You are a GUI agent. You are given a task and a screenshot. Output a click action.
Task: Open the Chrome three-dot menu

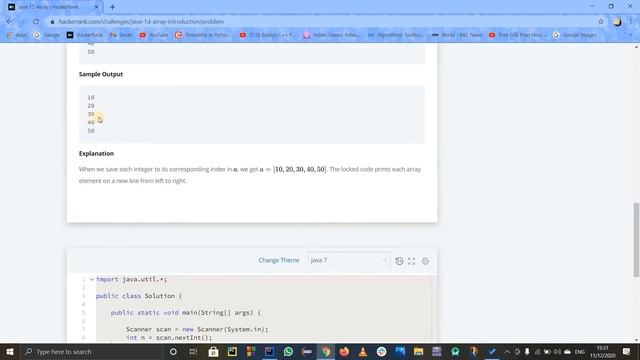pos(631,22)
